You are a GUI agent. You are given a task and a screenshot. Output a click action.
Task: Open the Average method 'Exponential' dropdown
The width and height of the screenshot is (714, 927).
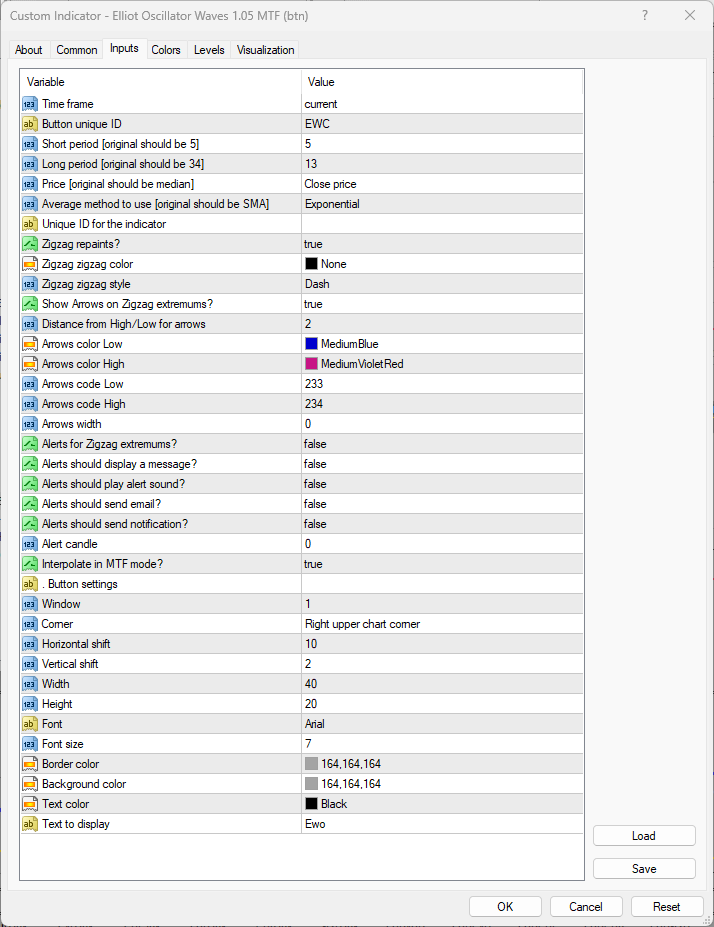click(x=442, y=204)
